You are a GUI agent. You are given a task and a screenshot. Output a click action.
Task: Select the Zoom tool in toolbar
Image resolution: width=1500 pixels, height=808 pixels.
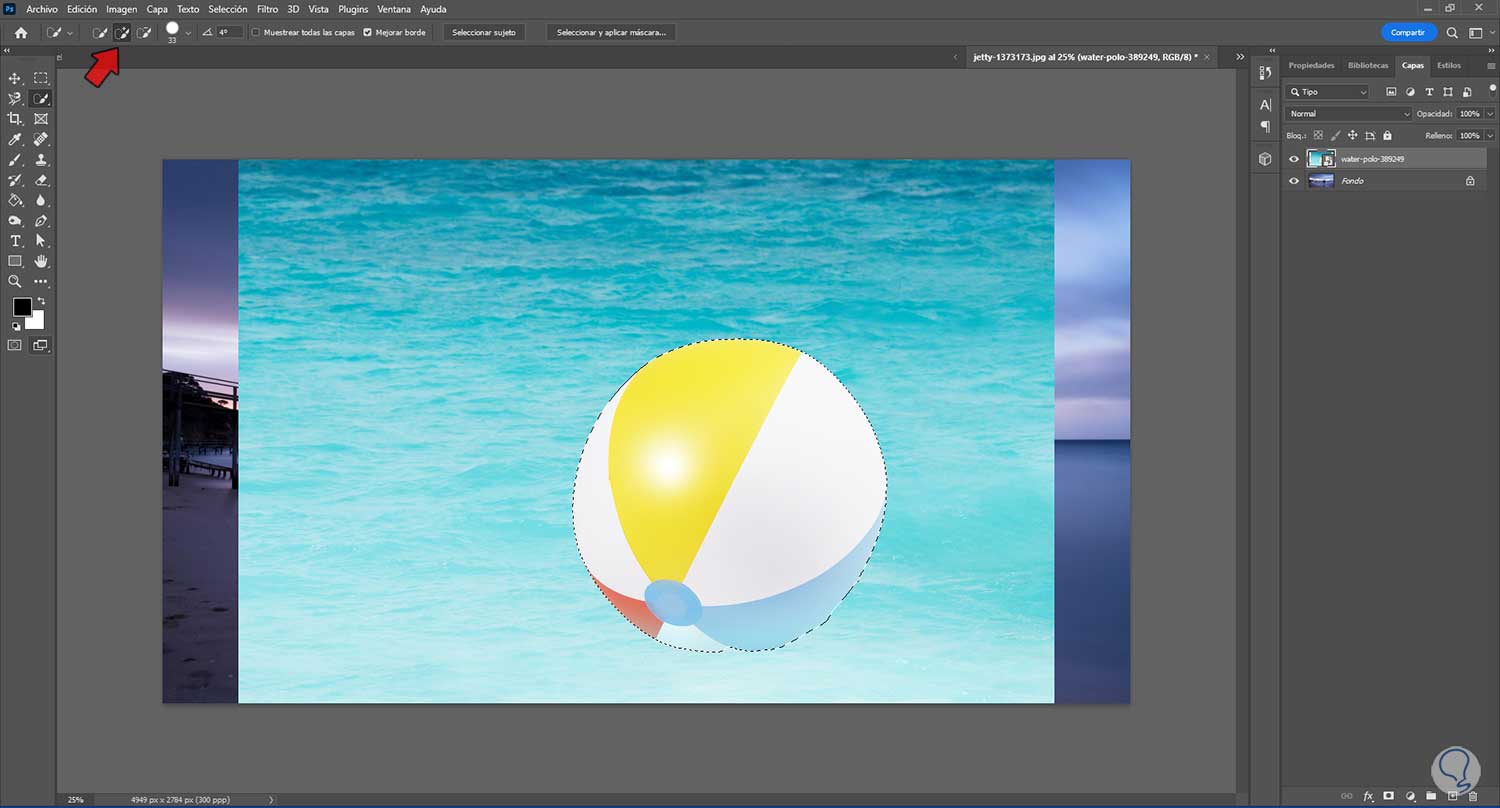pyautogui.click(x=15, y=282)
